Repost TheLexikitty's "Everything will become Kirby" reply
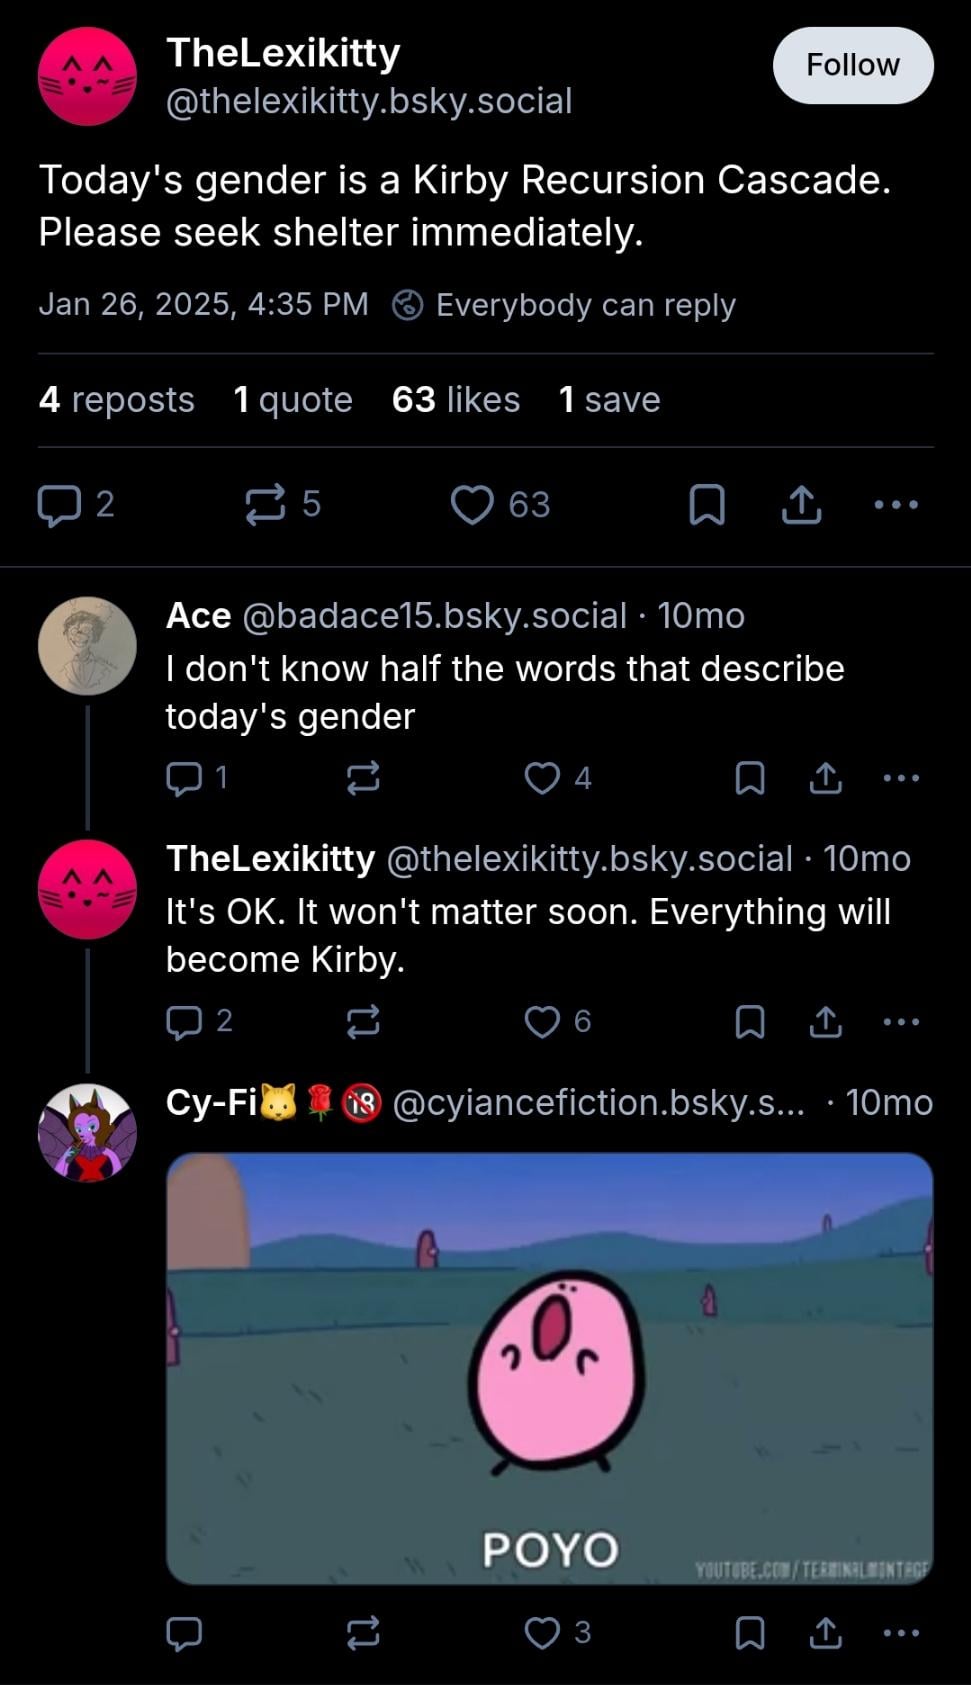 363,1021
